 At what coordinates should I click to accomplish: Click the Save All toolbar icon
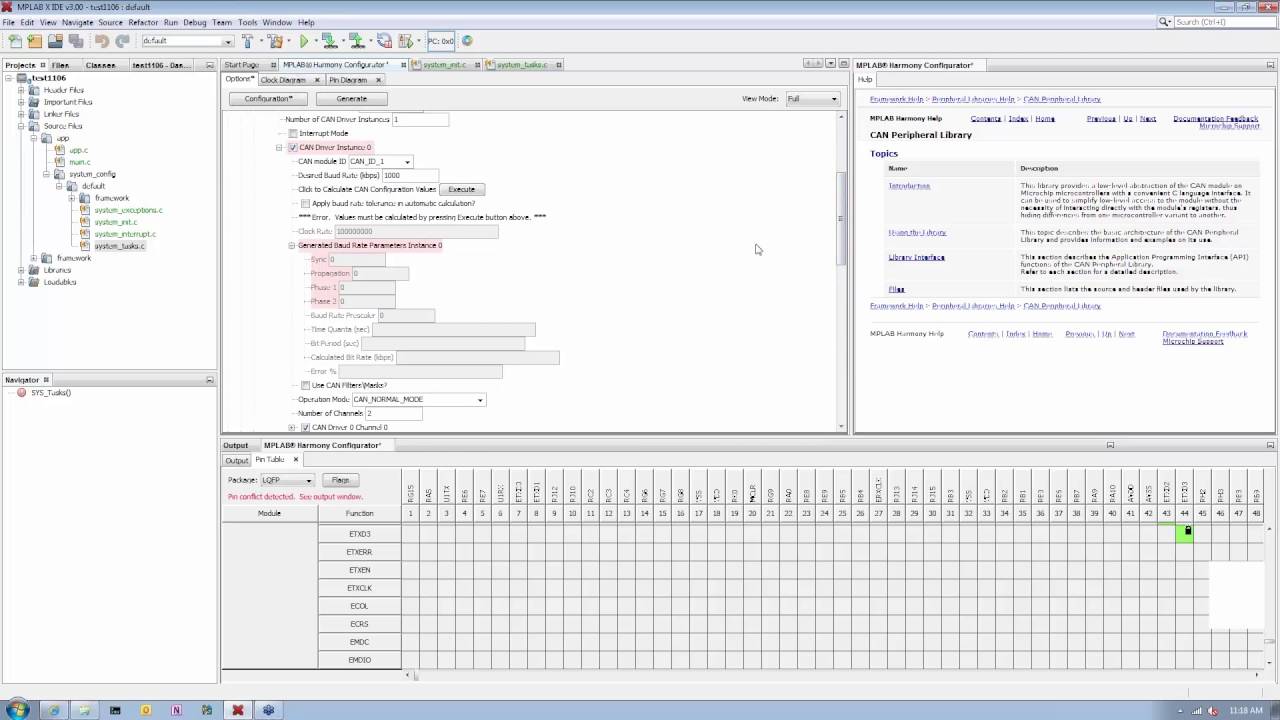coord(76,41)
